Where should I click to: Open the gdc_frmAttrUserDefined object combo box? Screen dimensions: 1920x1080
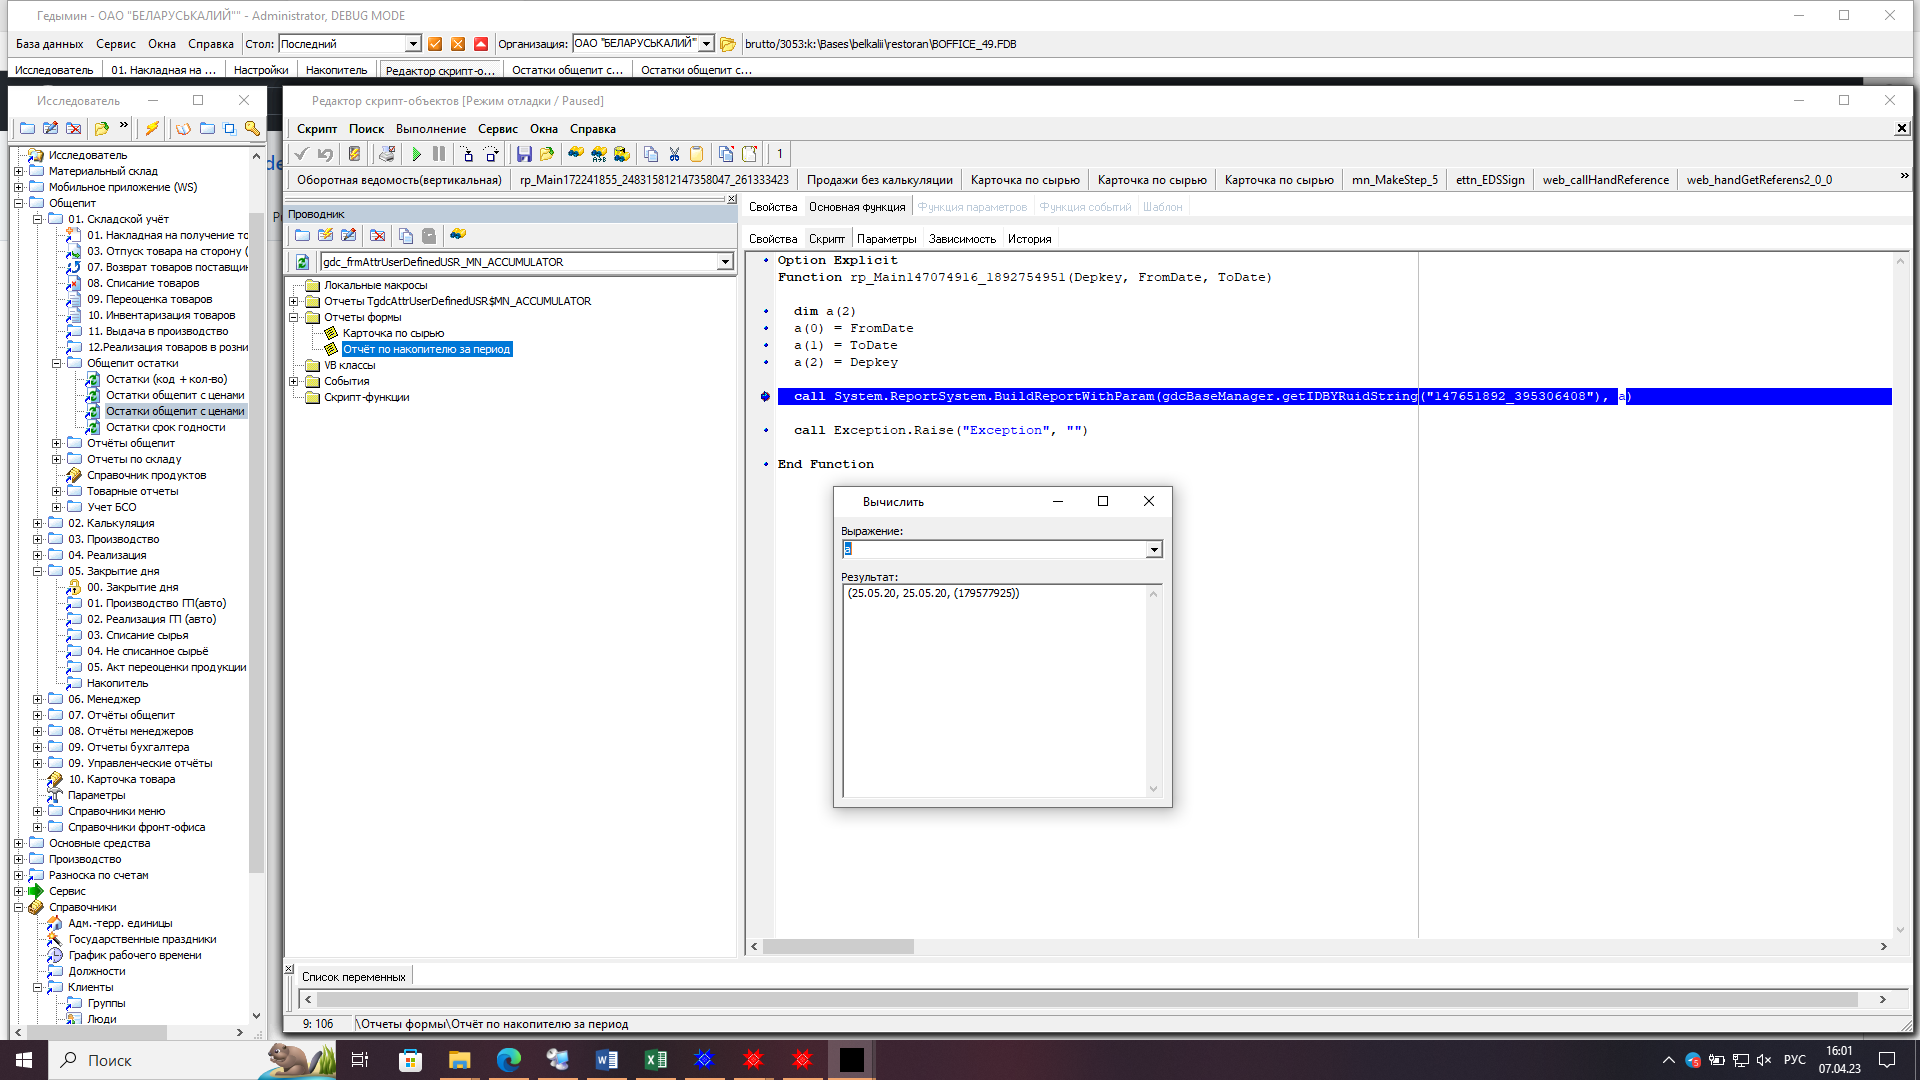(725, 262)
